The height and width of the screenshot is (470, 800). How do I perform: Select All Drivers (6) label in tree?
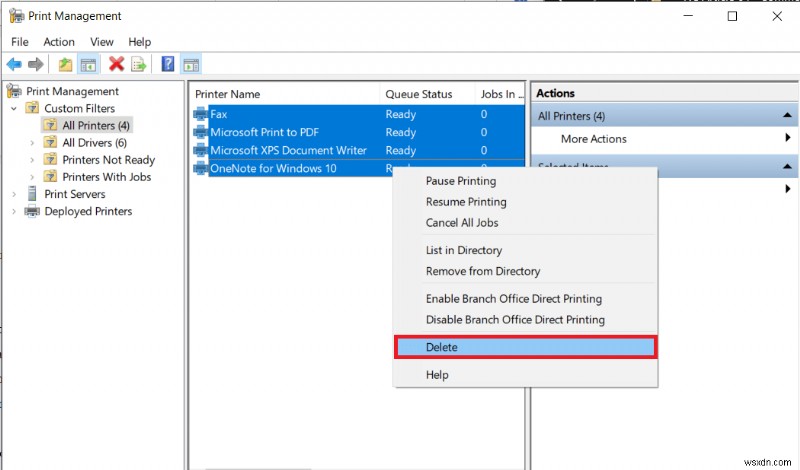pyautogui.click(x=94, y=143)
